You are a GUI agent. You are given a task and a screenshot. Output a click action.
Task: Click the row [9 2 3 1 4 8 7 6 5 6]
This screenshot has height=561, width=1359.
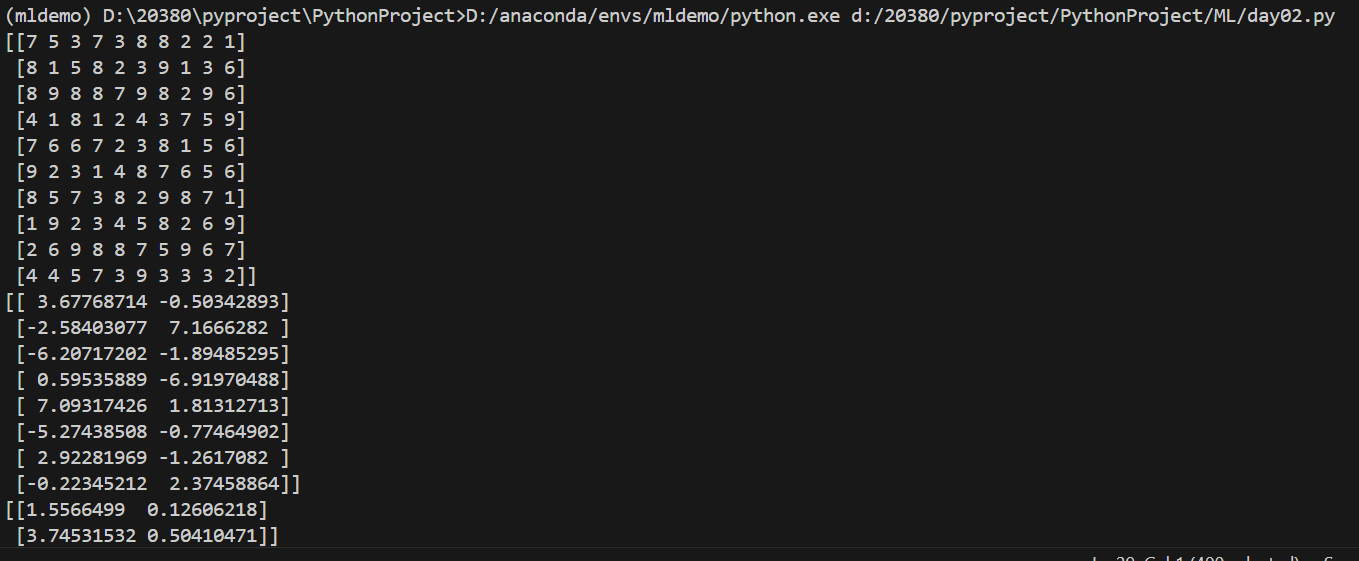(x=130, y=172)
